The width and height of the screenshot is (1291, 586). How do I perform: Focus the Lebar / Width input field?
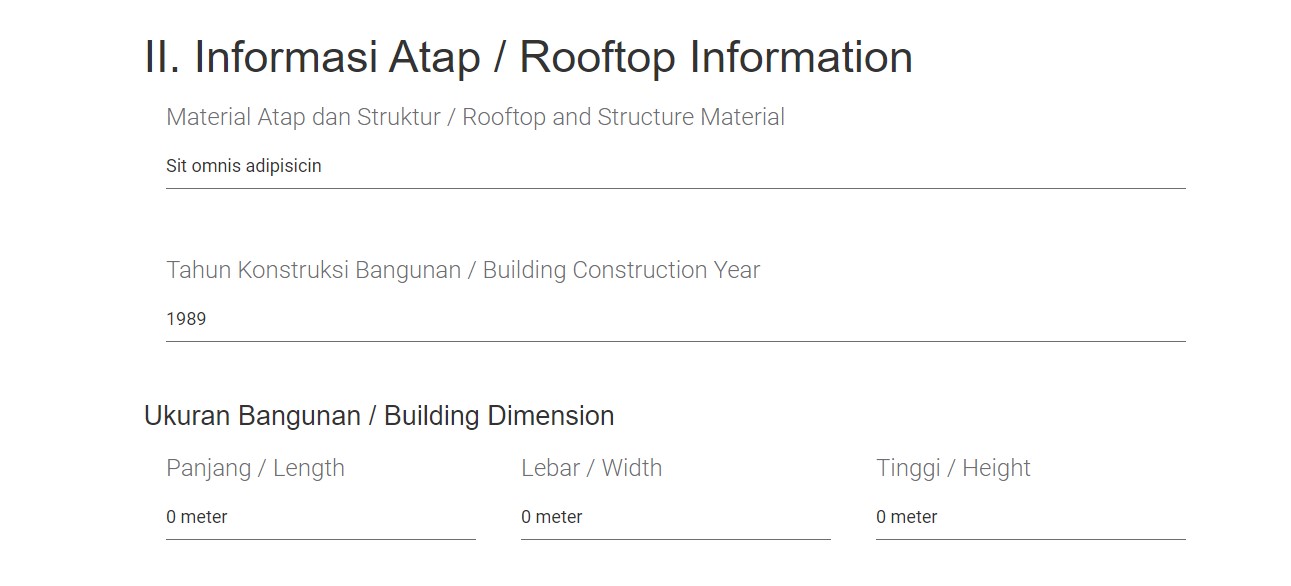[675, 517]
